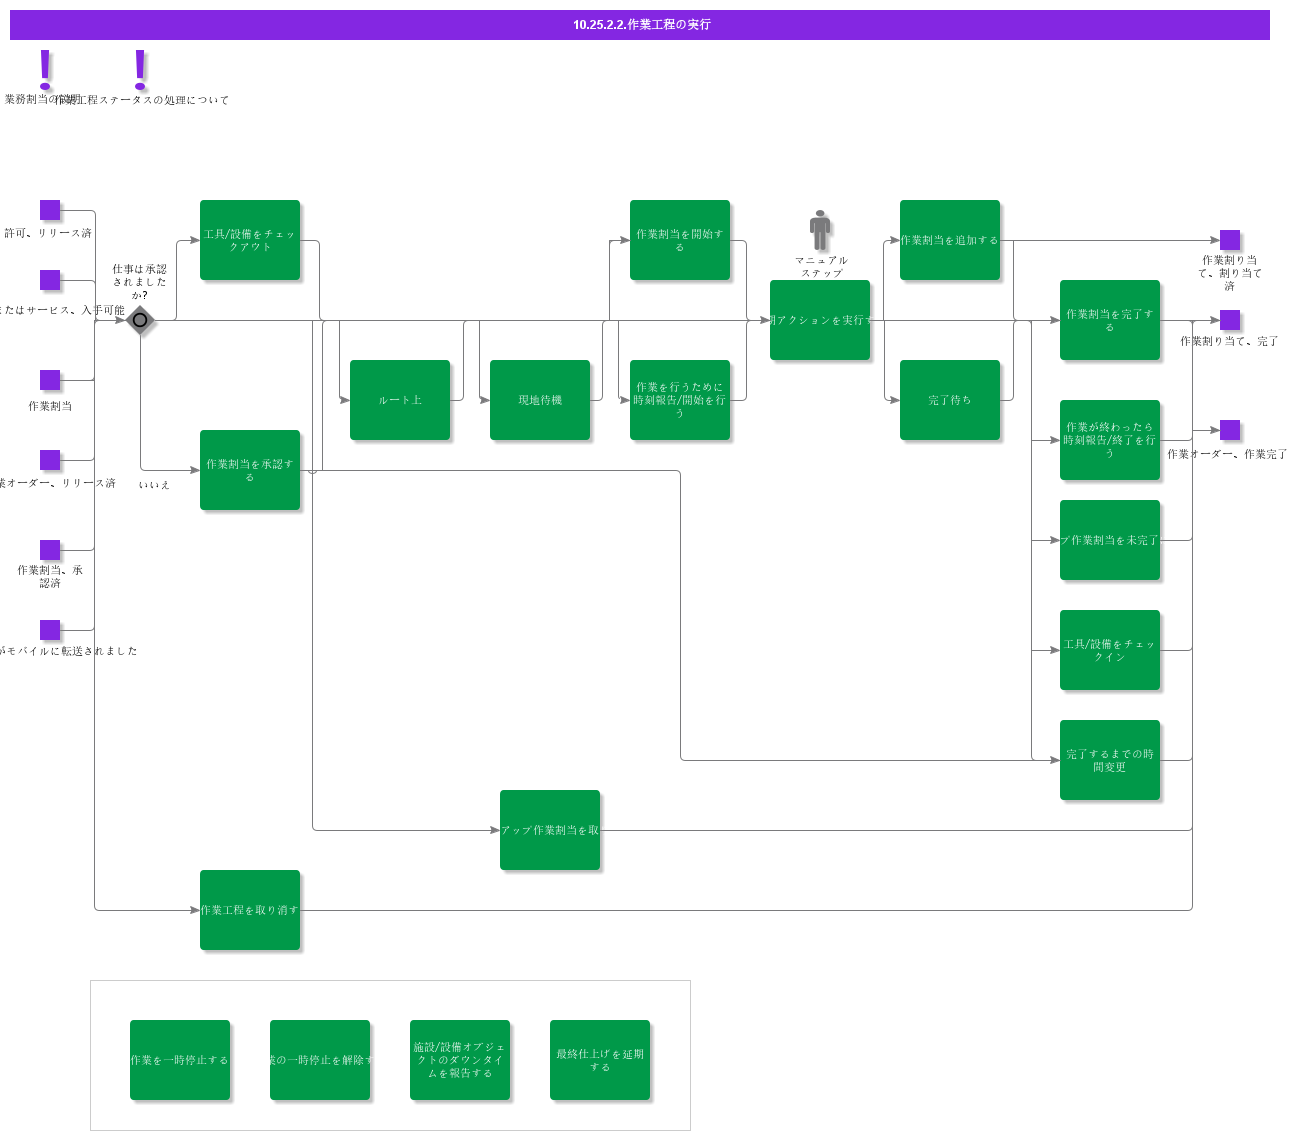The height and width of the screenshot is (1140, 1300).
Task: Click the 作業割当を完了する task box
Action: click(1110, 320)
